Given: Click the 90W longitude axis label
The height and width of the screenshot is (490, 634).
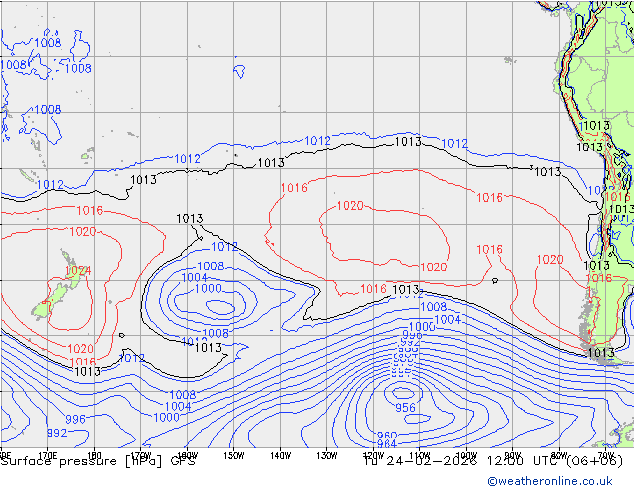Looking at the screenshot, I should point(512,455).
